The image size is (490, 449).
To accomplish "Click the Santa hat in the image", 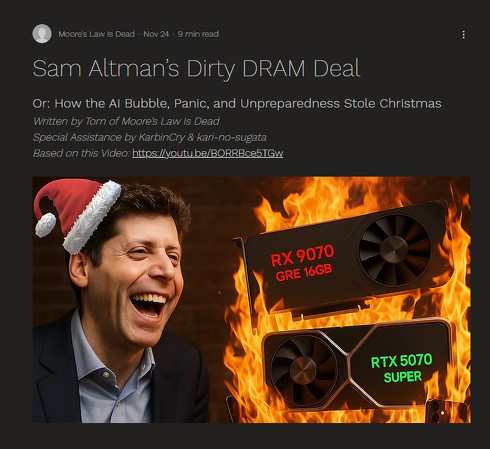I will 77,213.
